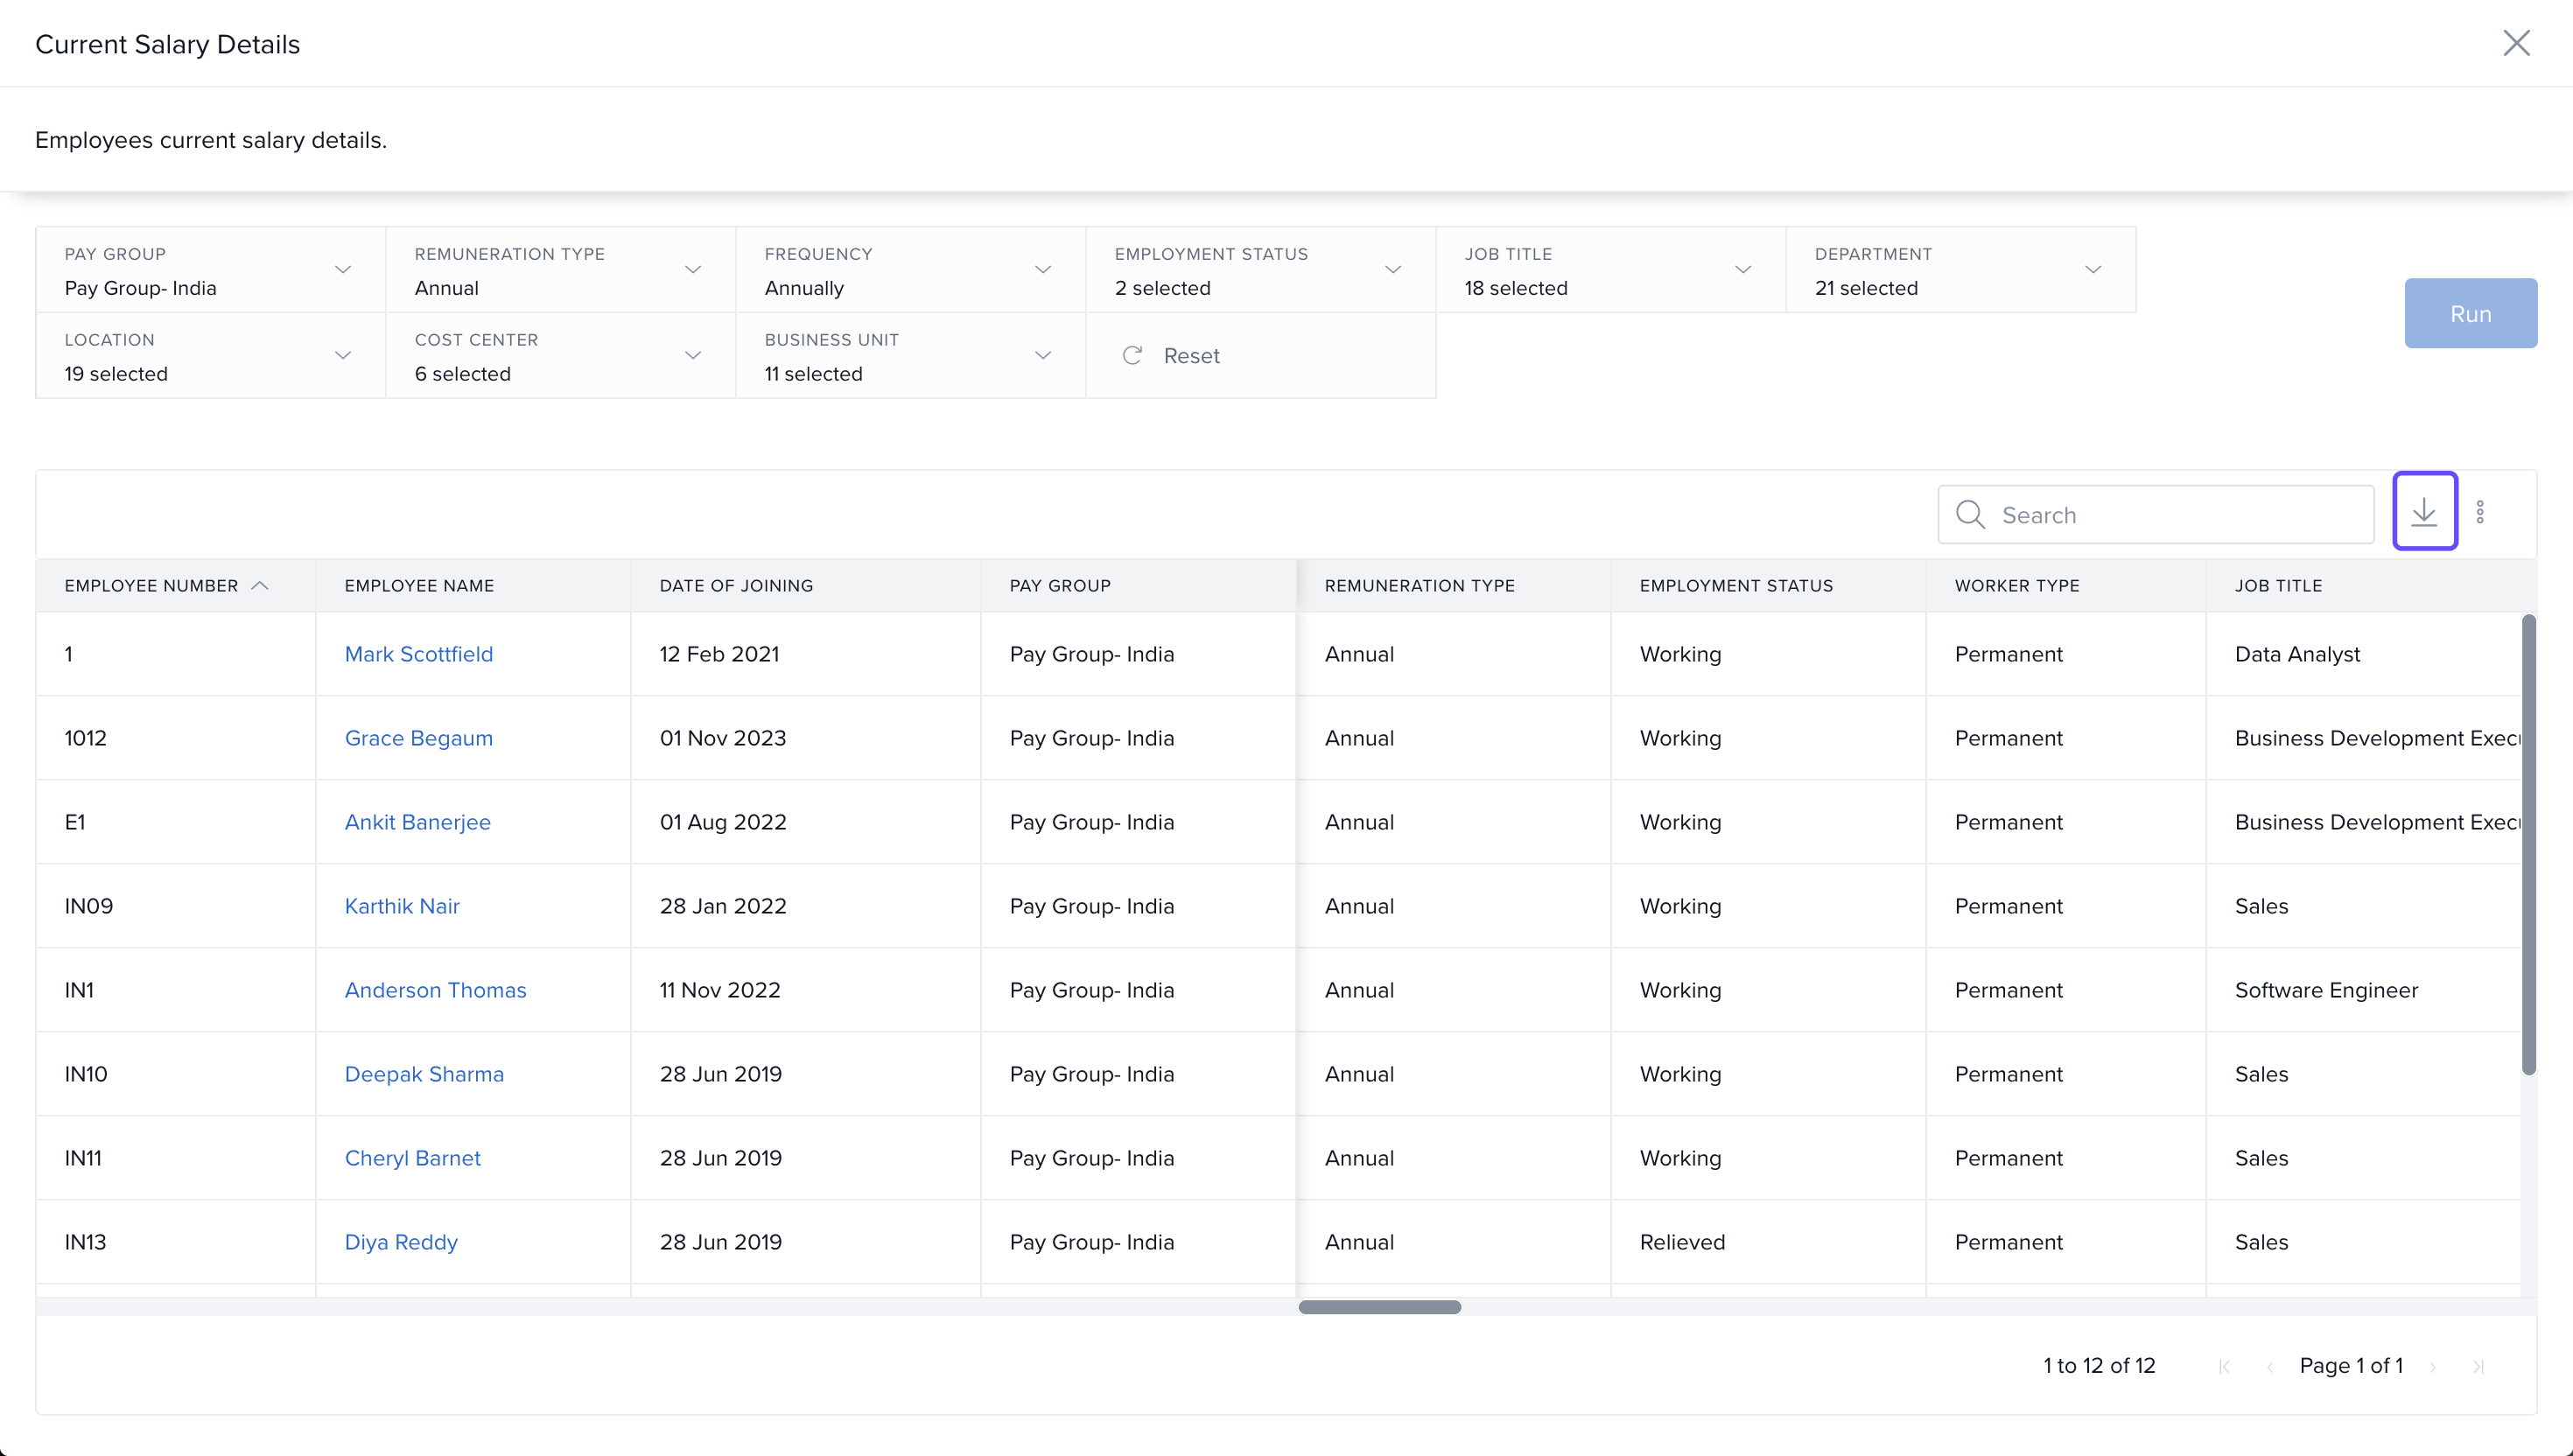
Task: Expand the Pay Group dropdown
Action: coord(343,270)
